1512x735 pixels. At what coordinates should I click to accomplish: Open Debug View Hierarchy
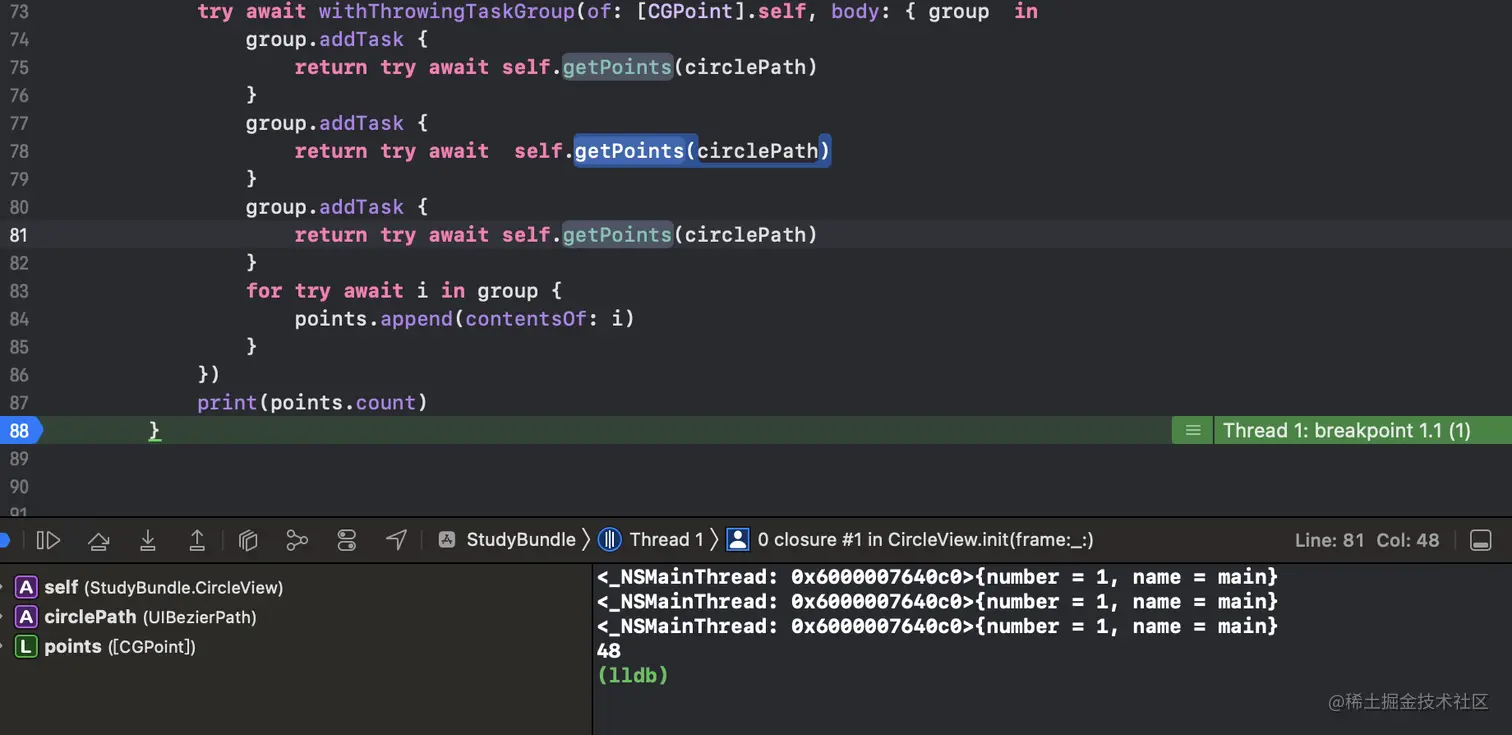[x=249, y=540]
